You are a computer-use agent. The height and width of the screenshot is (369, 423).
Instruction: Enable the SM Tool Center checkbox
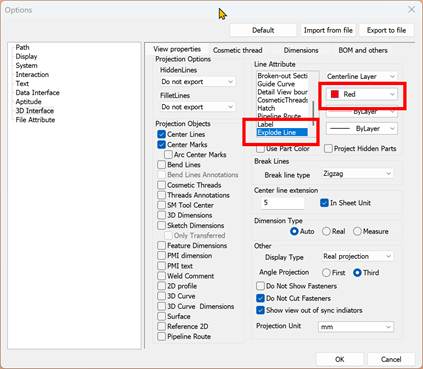(162, 205)
